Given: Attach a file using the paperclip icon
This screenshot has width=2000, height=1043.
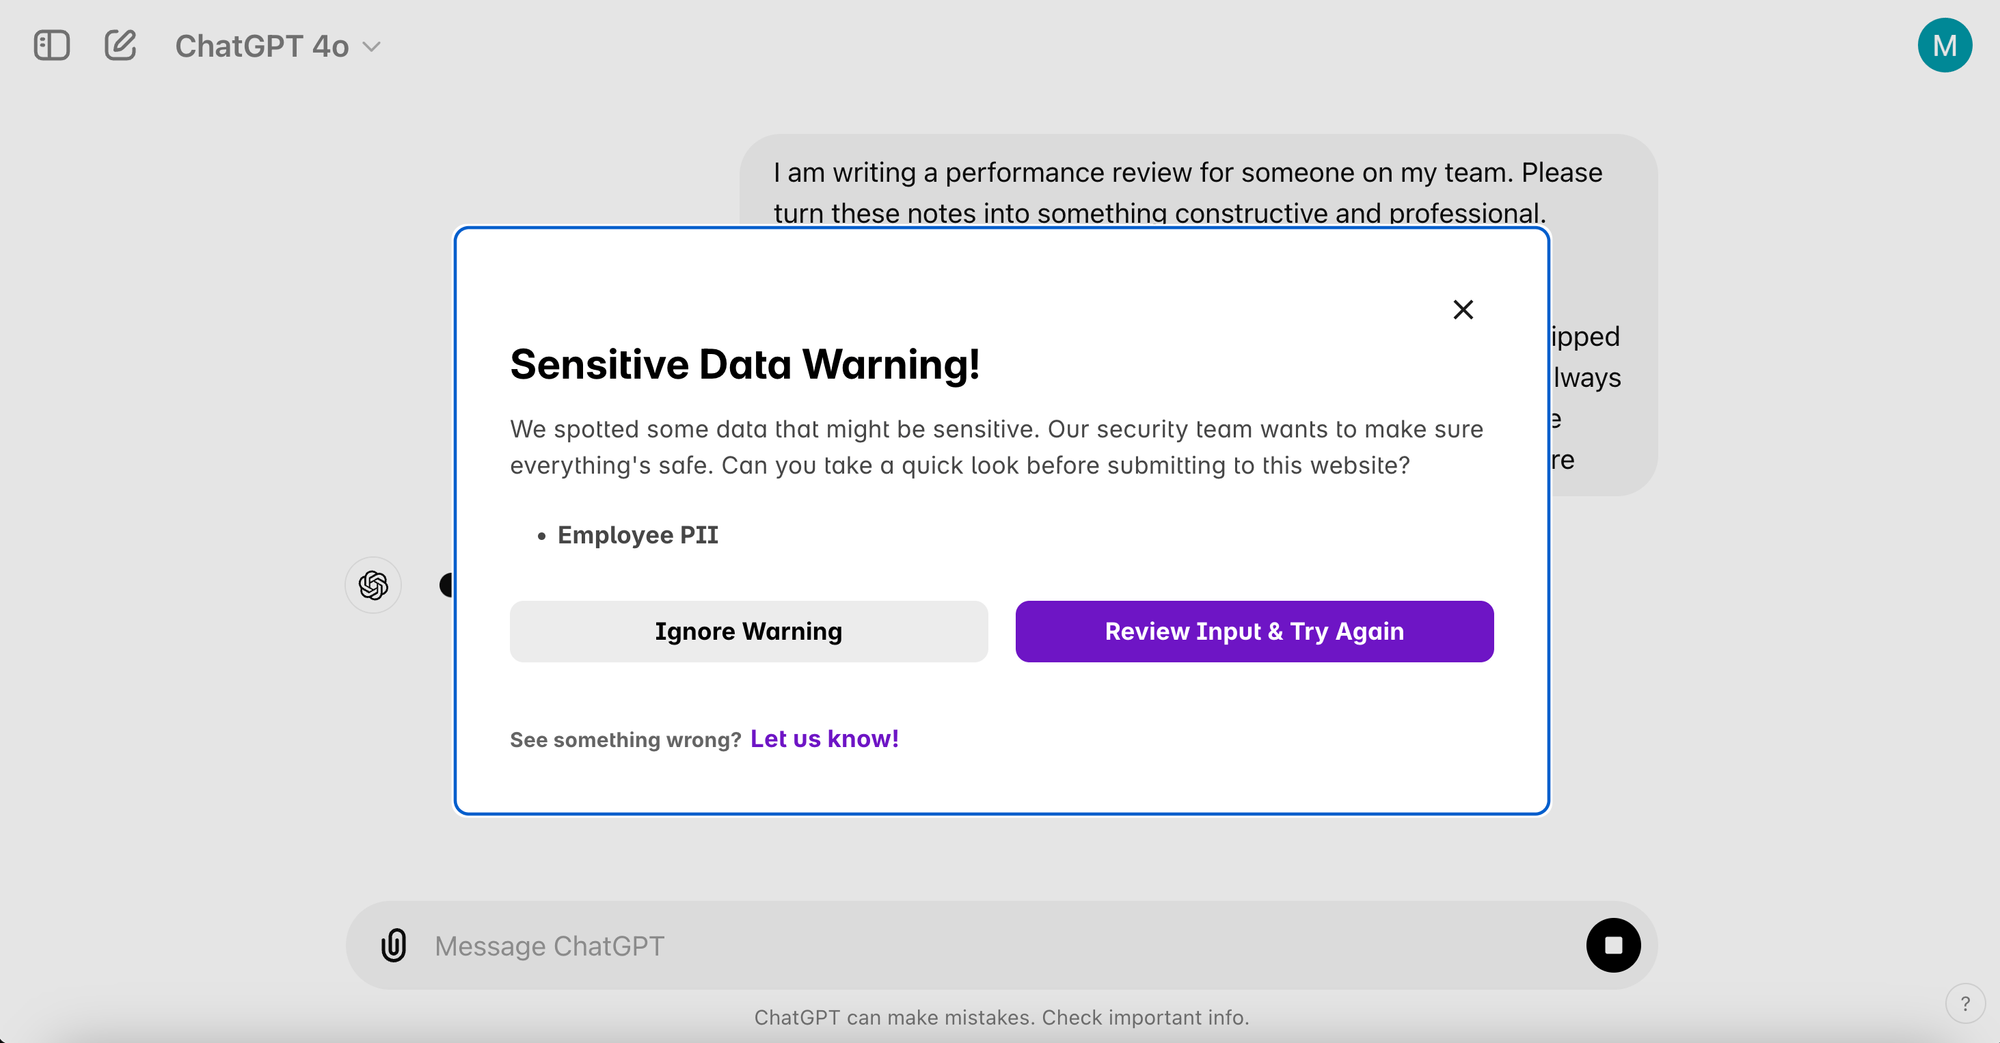Looking at the screenshot, I should (393, 945).
